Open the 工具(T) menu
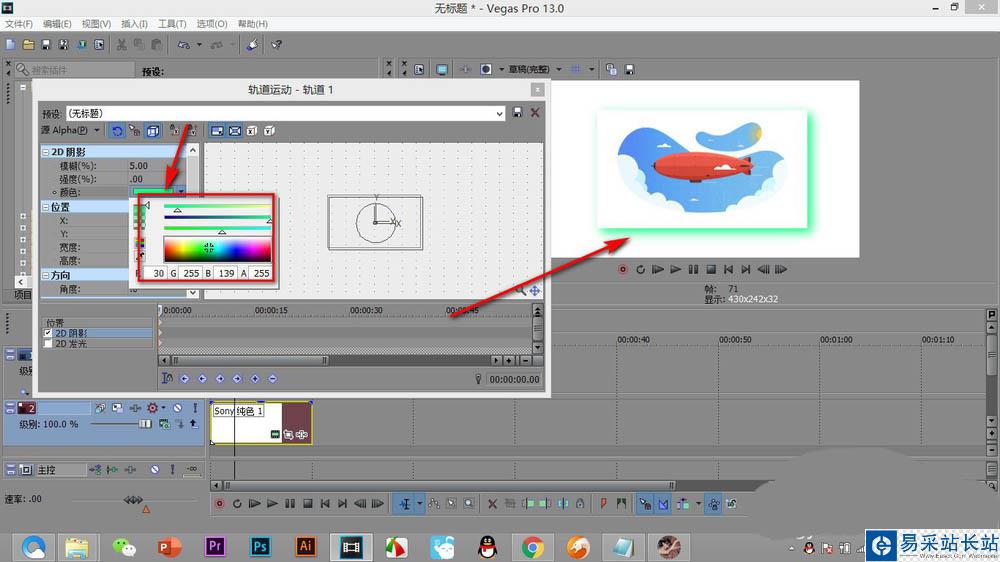The width and height of the screenshot is (1000, 562). tap(172, 24)
